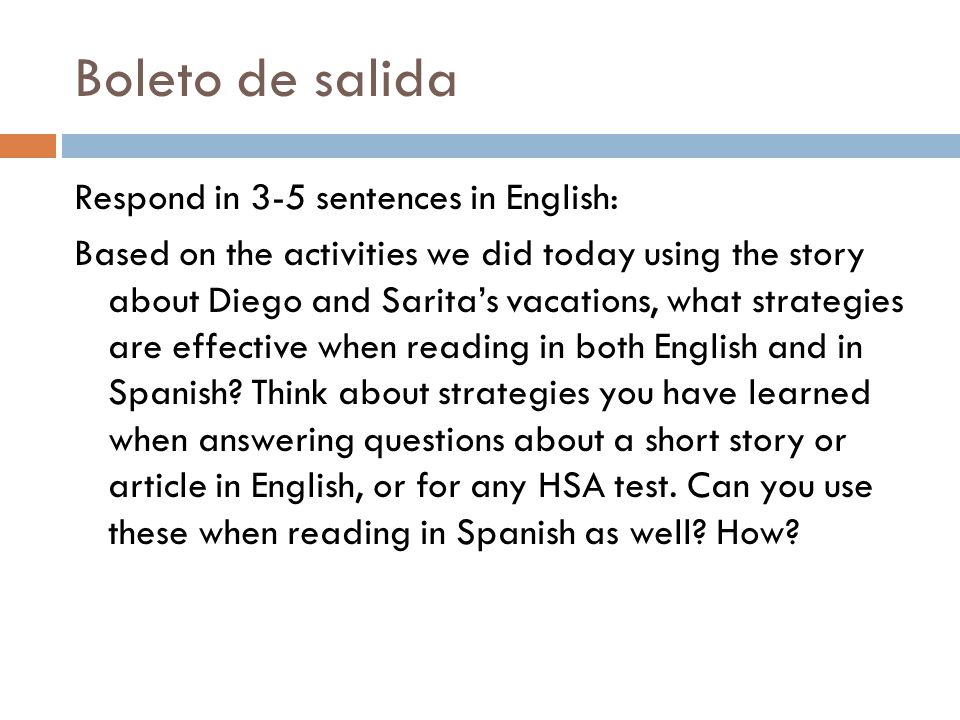The height and width of the screenshot is (720, 960).
Task: Click the word 'questions' in the paragraph
Action: 434,441
